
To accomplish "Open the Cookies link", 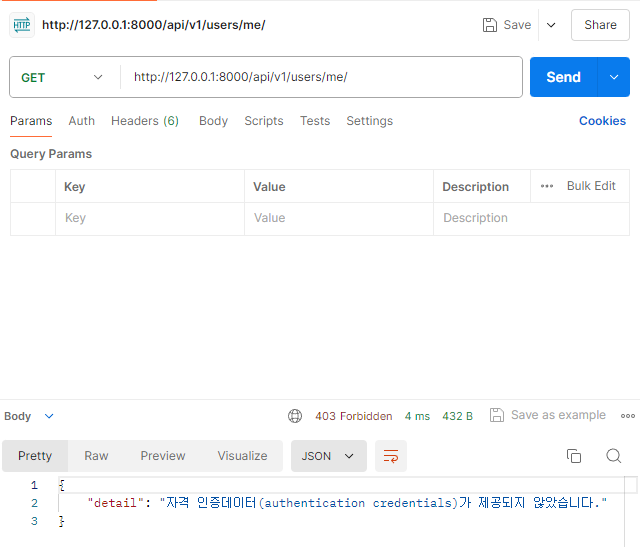I will click(602, 121).
